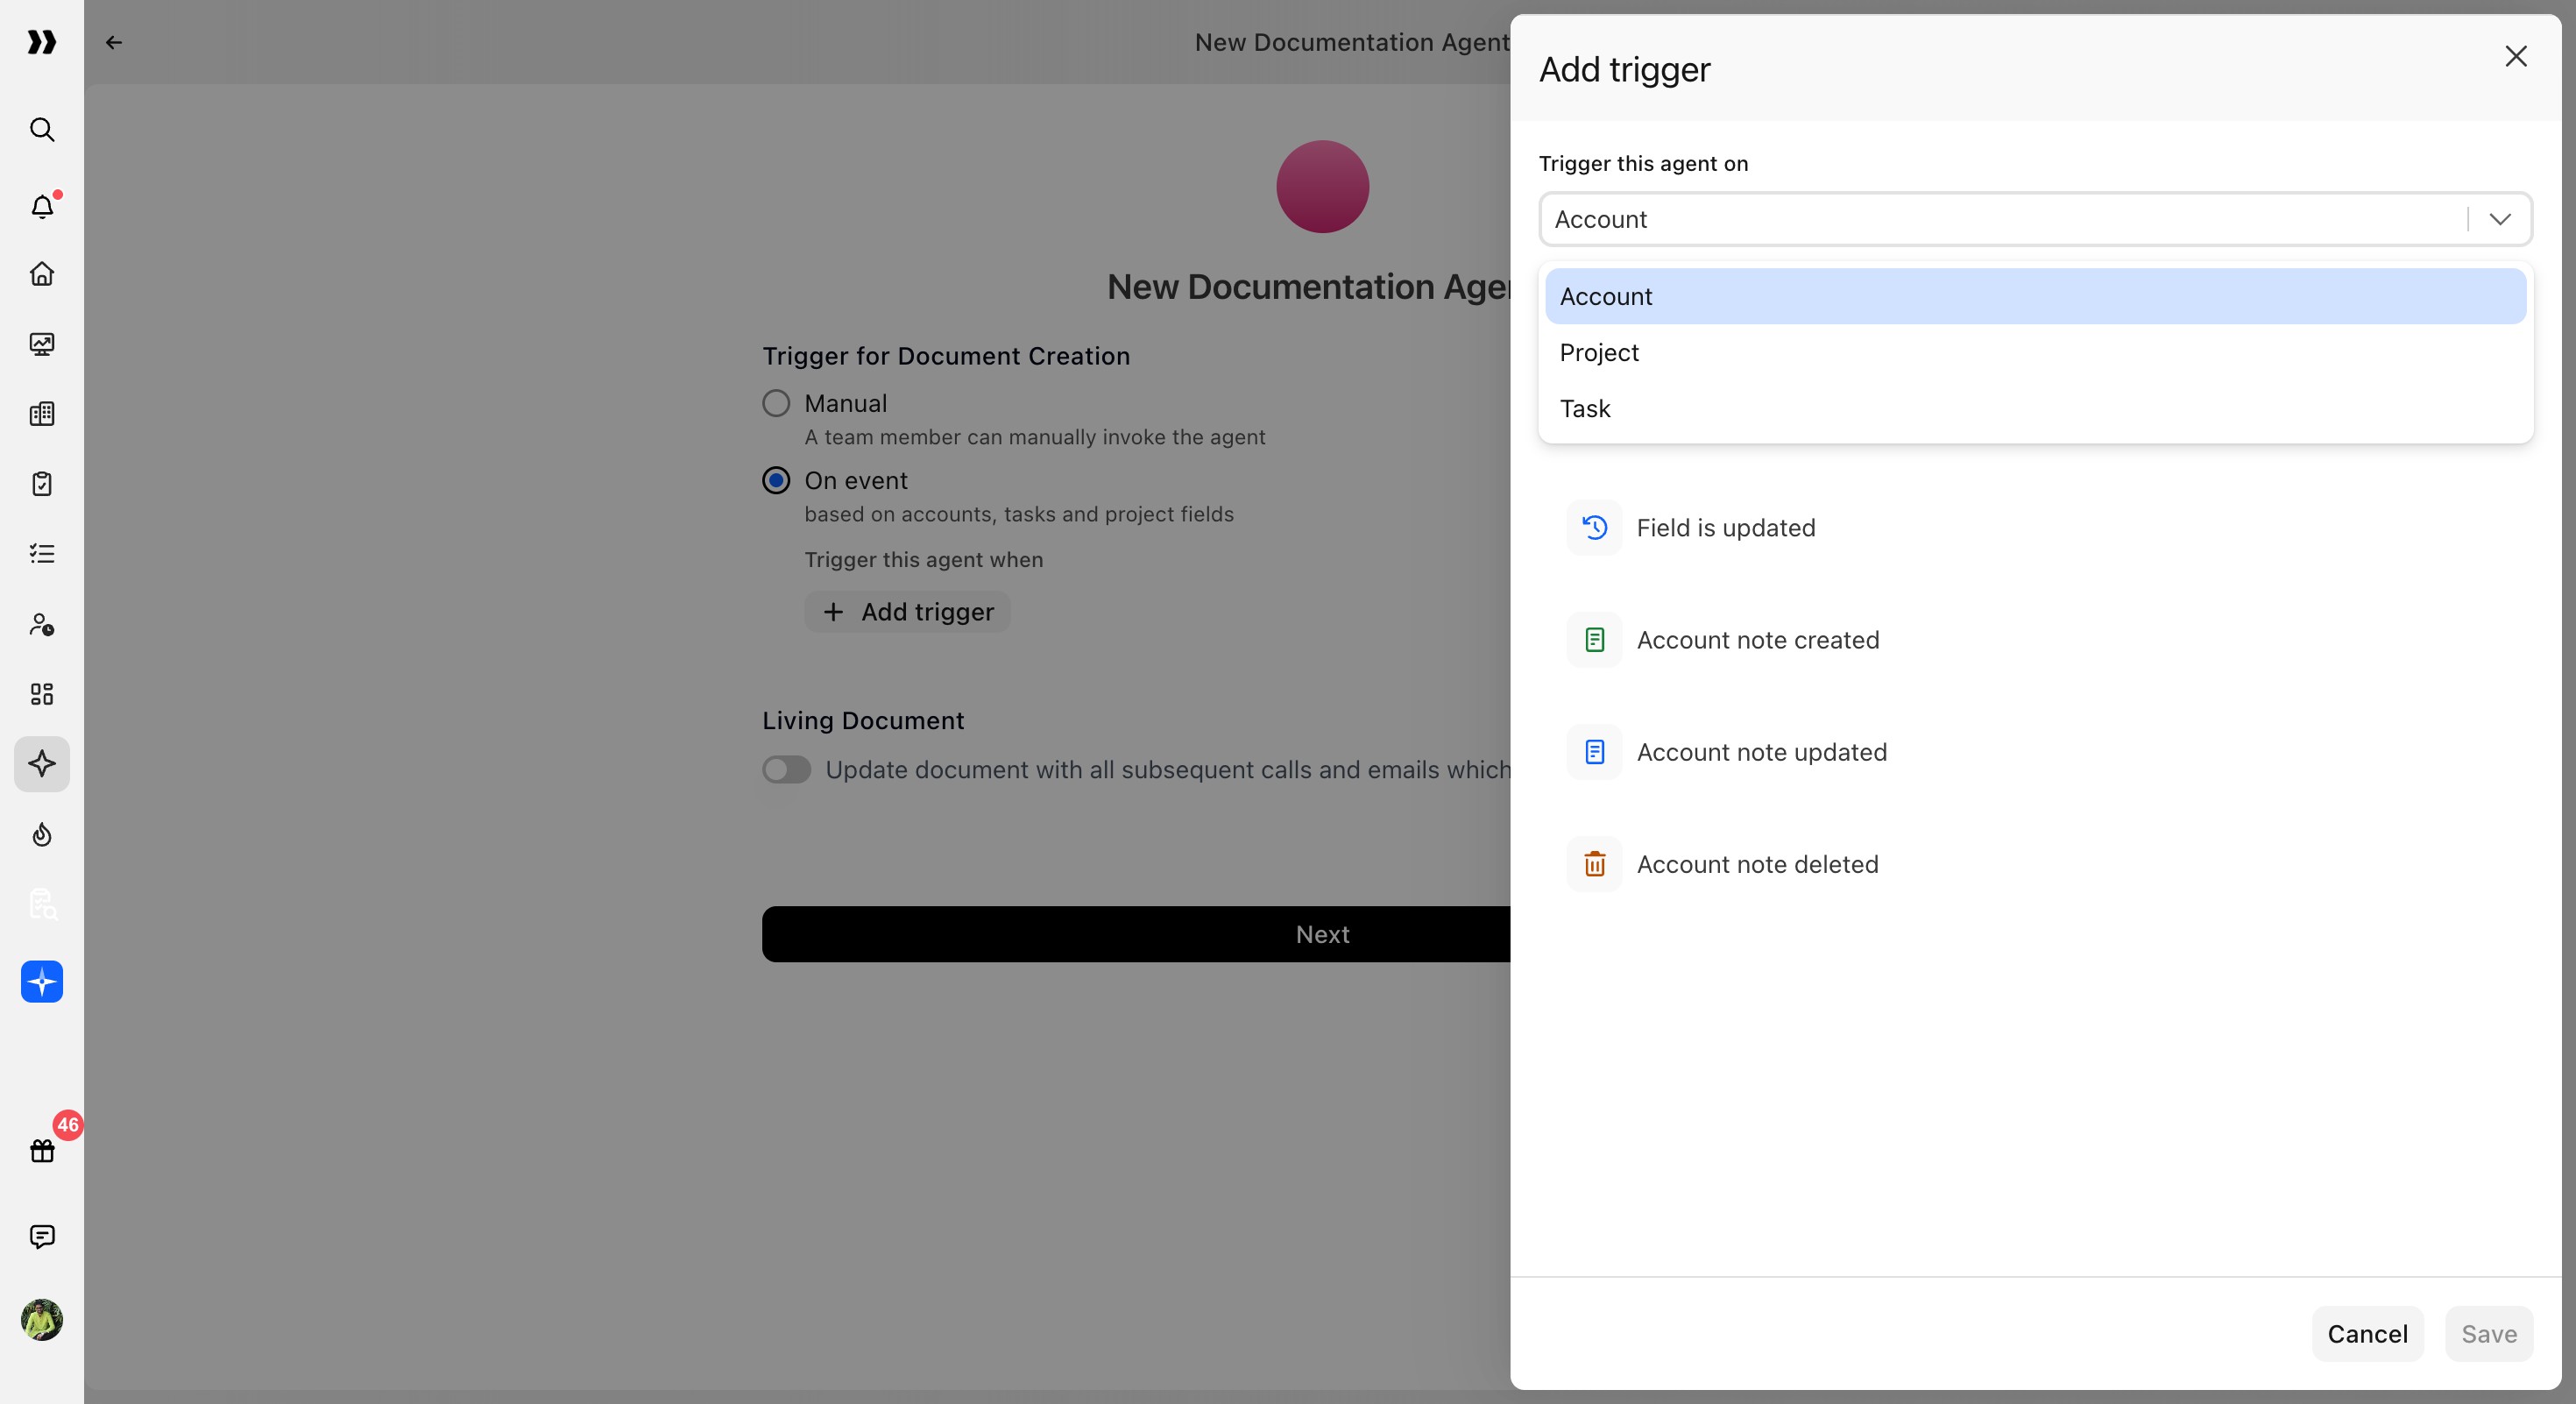The image size is (2576, 1404).
Task: Open the flame icon in sidebar
Action: 42,834
